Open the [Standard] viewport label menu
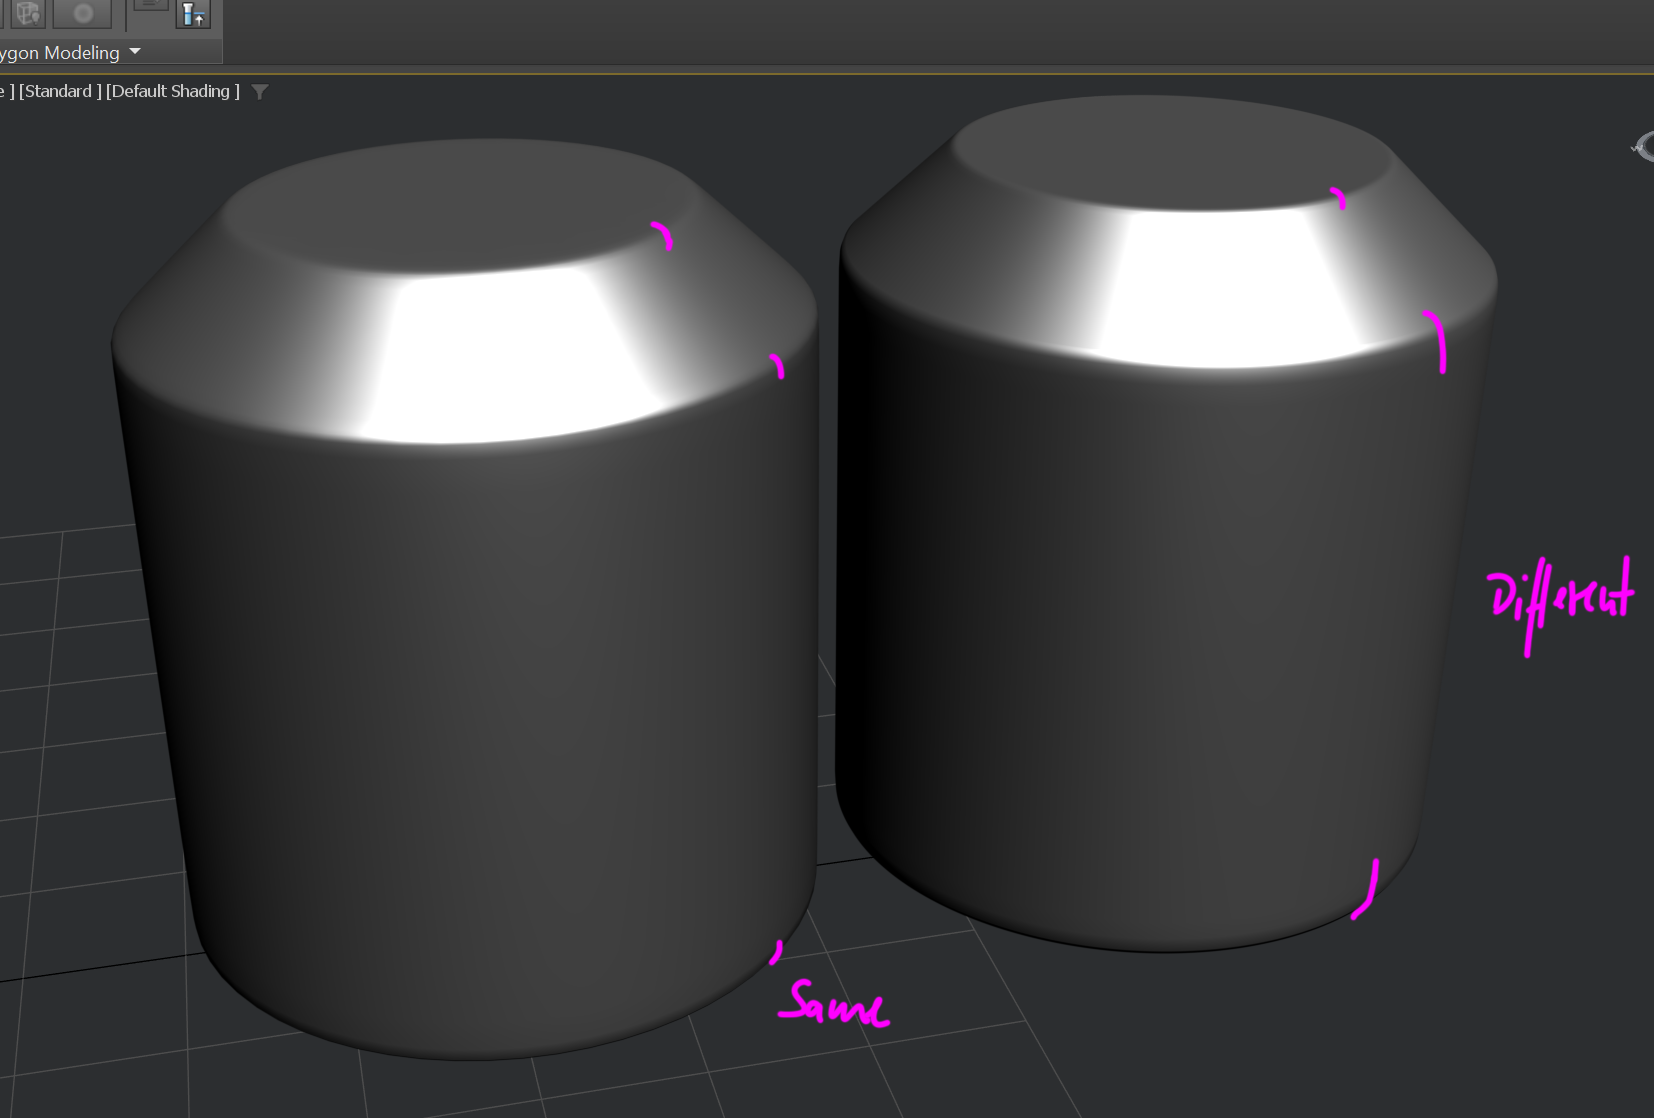 [x=61, y=91]
